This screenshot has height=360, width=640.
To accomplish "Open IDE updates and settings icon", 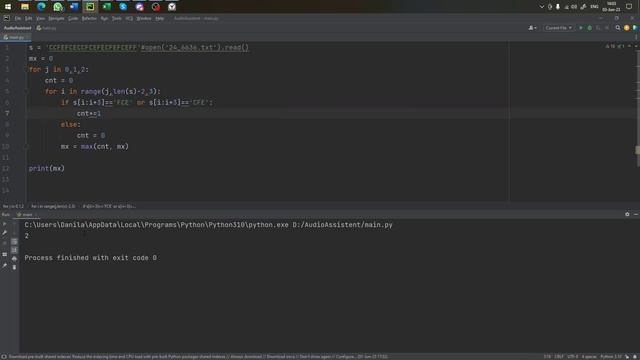I will tap(627, 28).
